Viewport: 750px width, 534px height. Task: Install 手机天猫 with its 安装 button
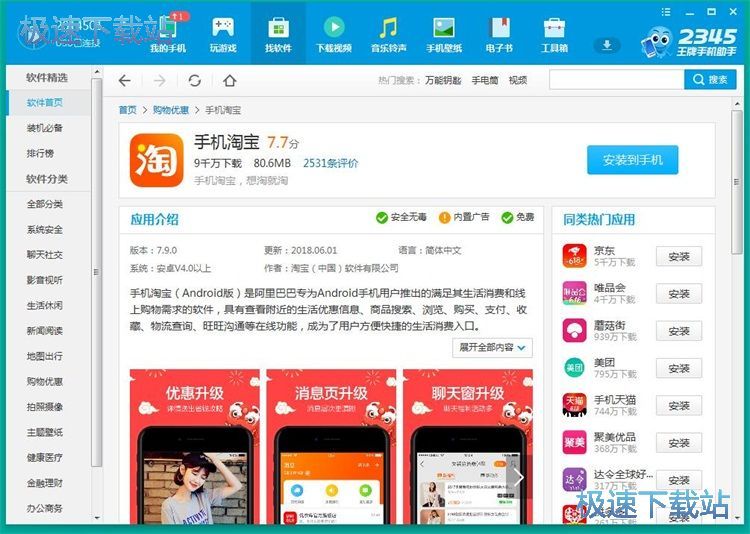click(679, 406)
